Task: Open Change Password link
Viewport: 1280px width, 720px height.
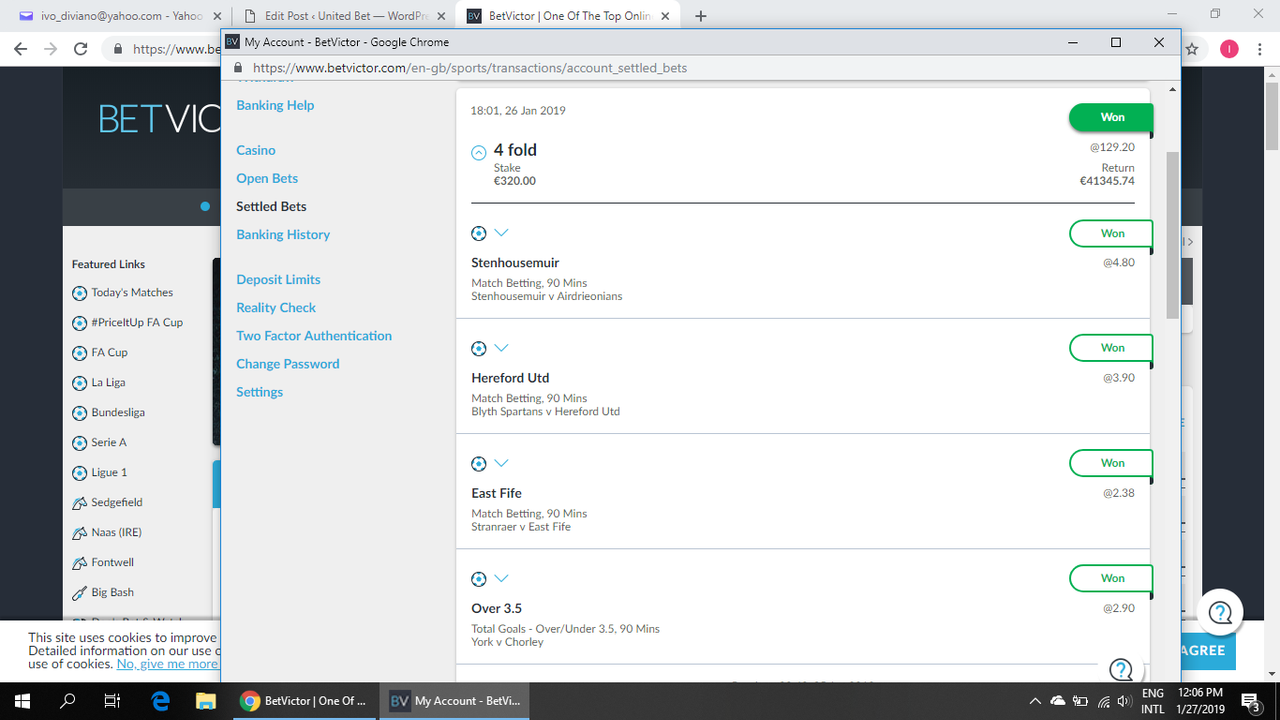Action: tap(288, 363)
